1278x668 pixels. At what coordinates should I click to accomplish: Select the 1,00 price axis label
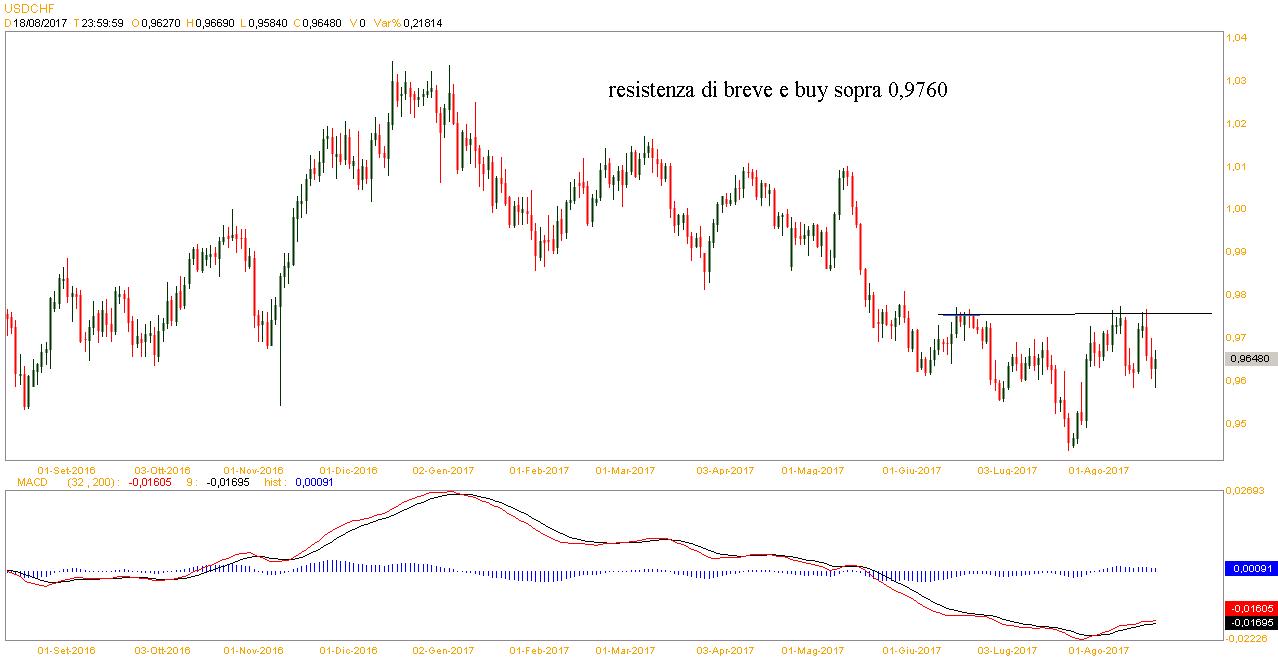point(1236,209)
